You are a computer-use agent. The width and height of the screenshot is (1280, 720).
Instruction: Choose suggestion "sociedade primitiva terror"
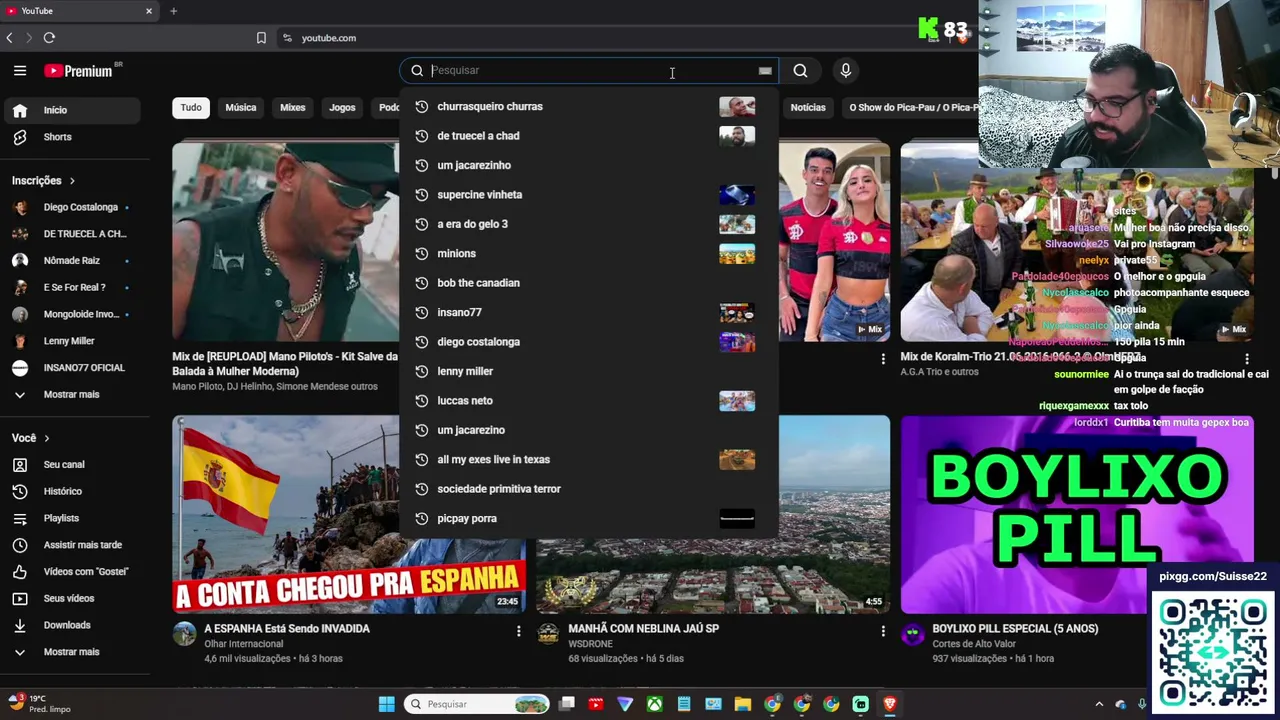click(588, 489)
